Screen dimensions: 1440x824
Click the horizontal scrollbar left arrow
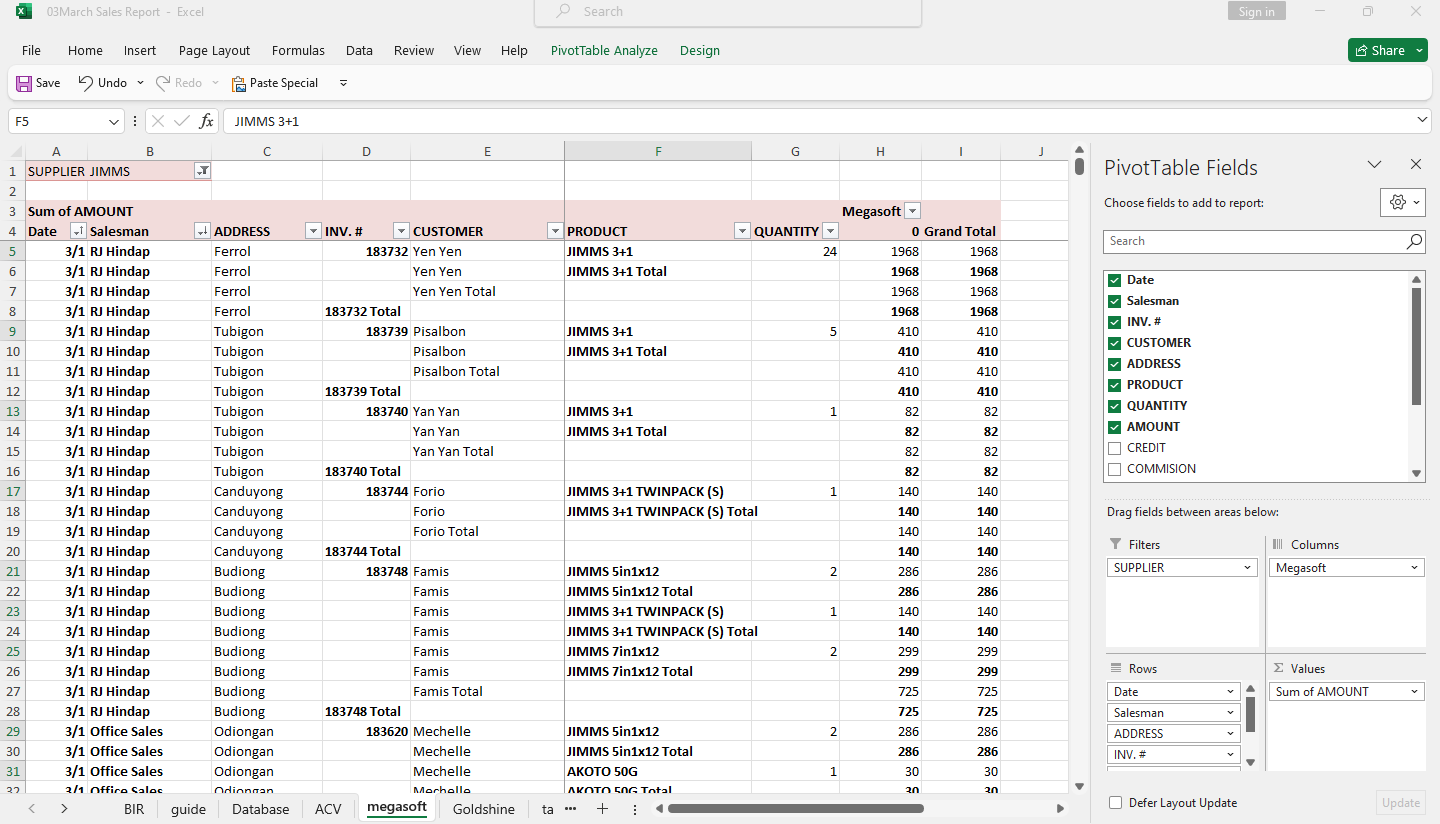(659, 809)
